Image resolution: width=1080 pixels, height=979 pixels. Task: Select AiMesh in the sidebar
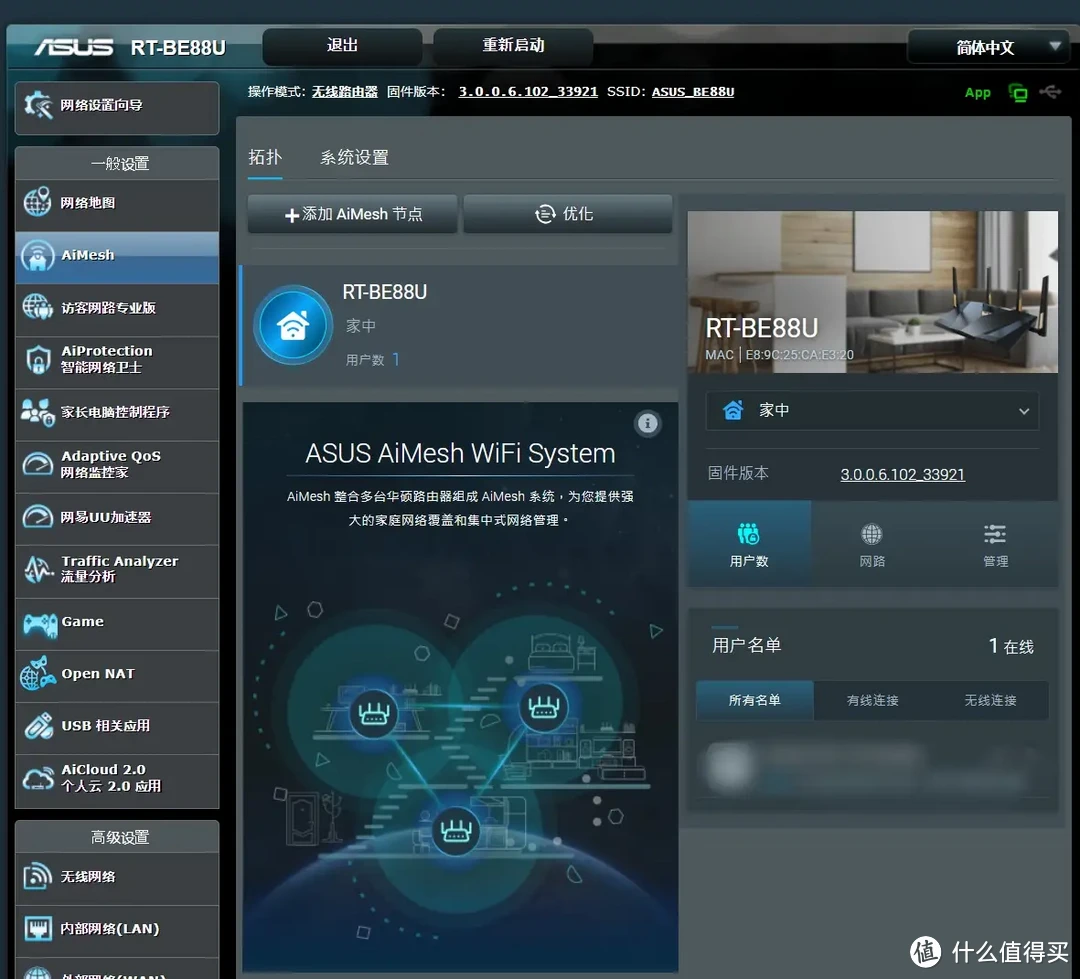117,256
